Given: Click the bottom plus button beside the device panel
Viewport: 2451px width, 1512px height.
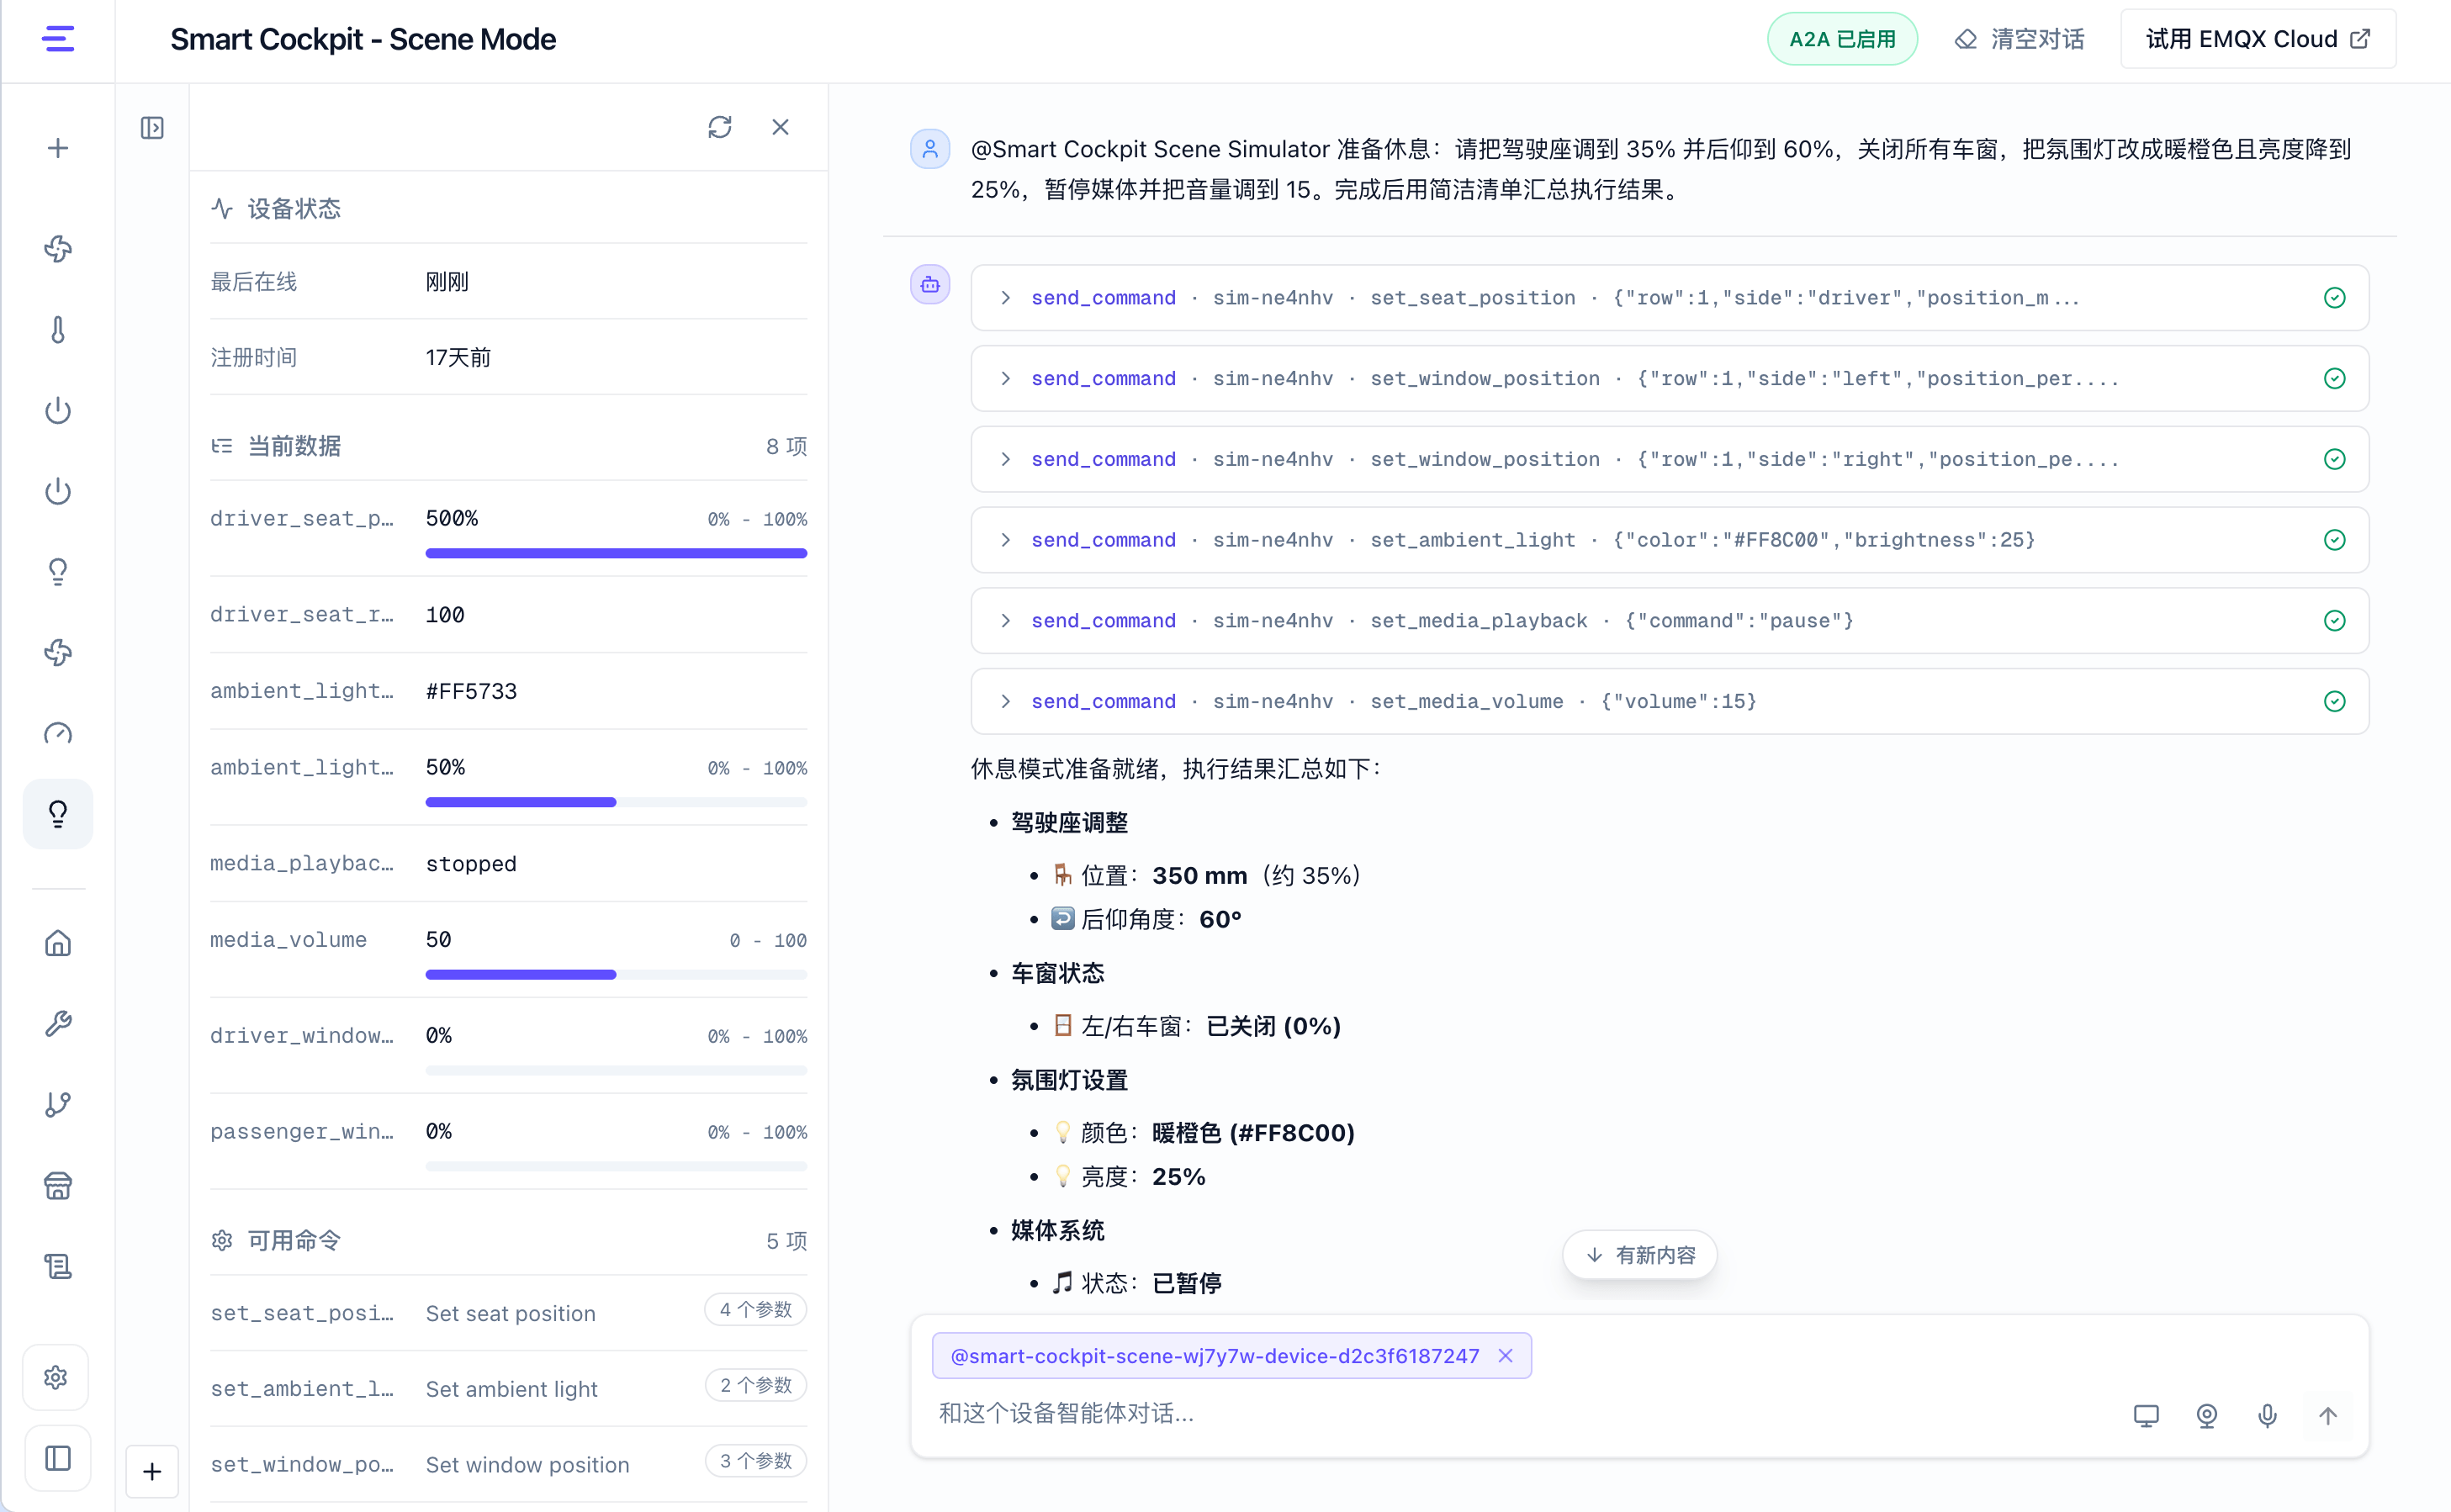Looking at the screenshot, I should (x=152, y=1471).
